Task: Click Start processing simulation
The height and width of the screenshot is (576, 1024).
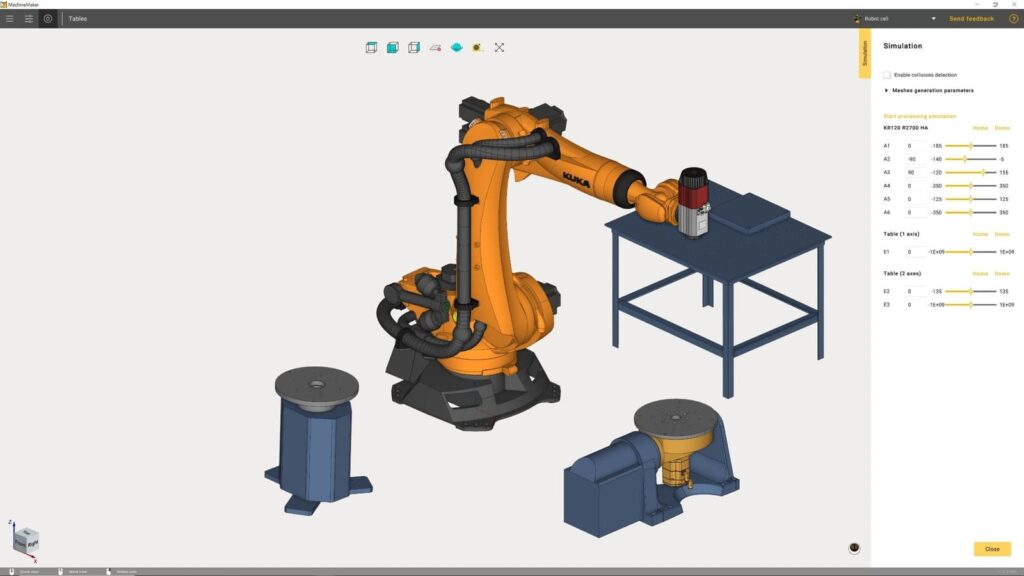Action: point(920,114)
